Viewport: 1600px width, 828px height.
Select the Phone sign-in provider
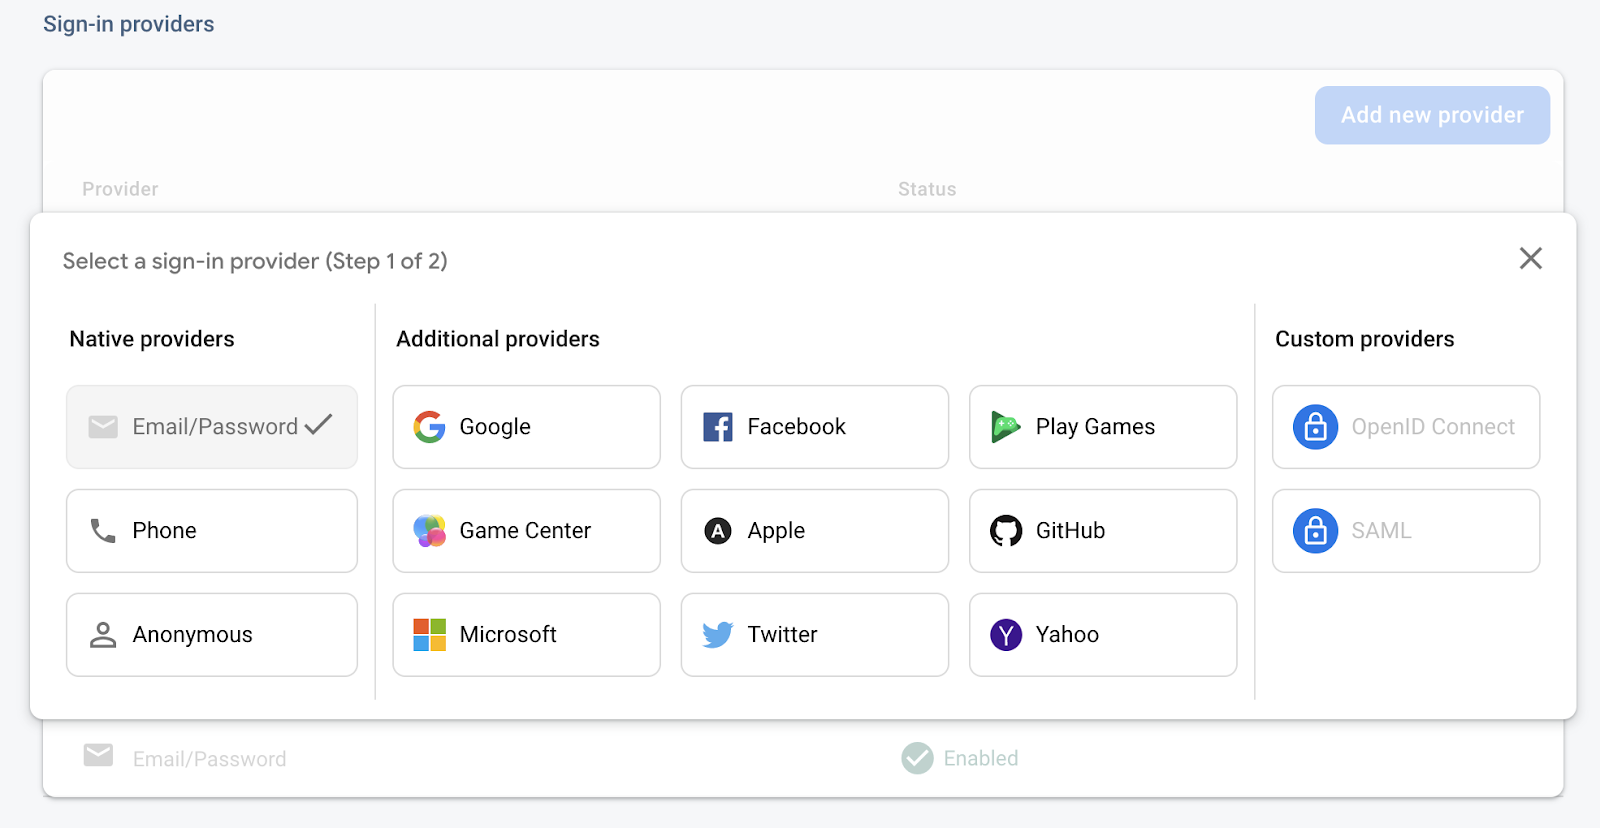[211, 531]
